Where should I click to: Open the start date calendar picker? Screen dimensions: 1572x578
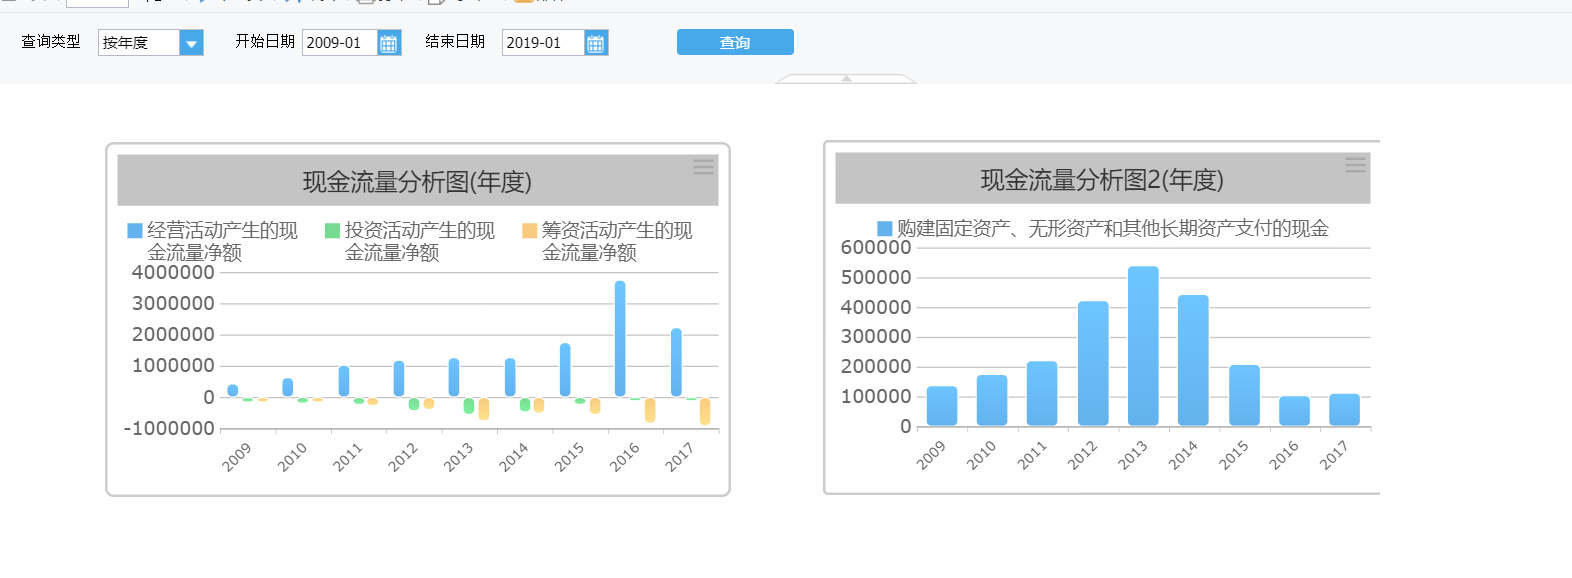point(389,43)
